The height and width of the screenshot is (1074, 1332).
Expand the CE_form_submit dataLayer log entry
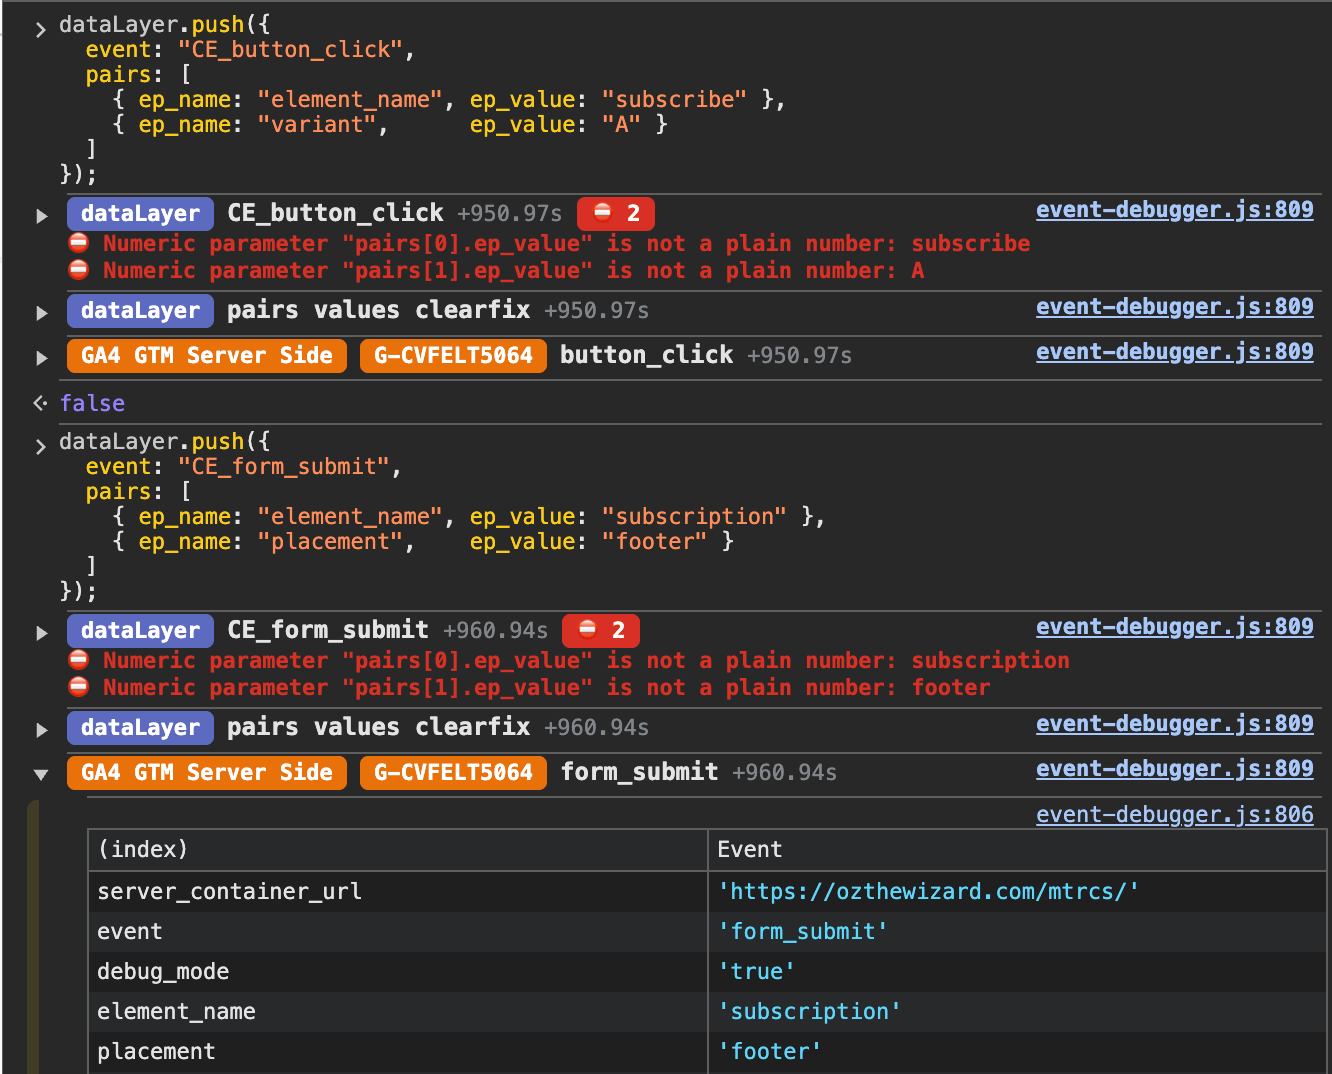(42, 632)
